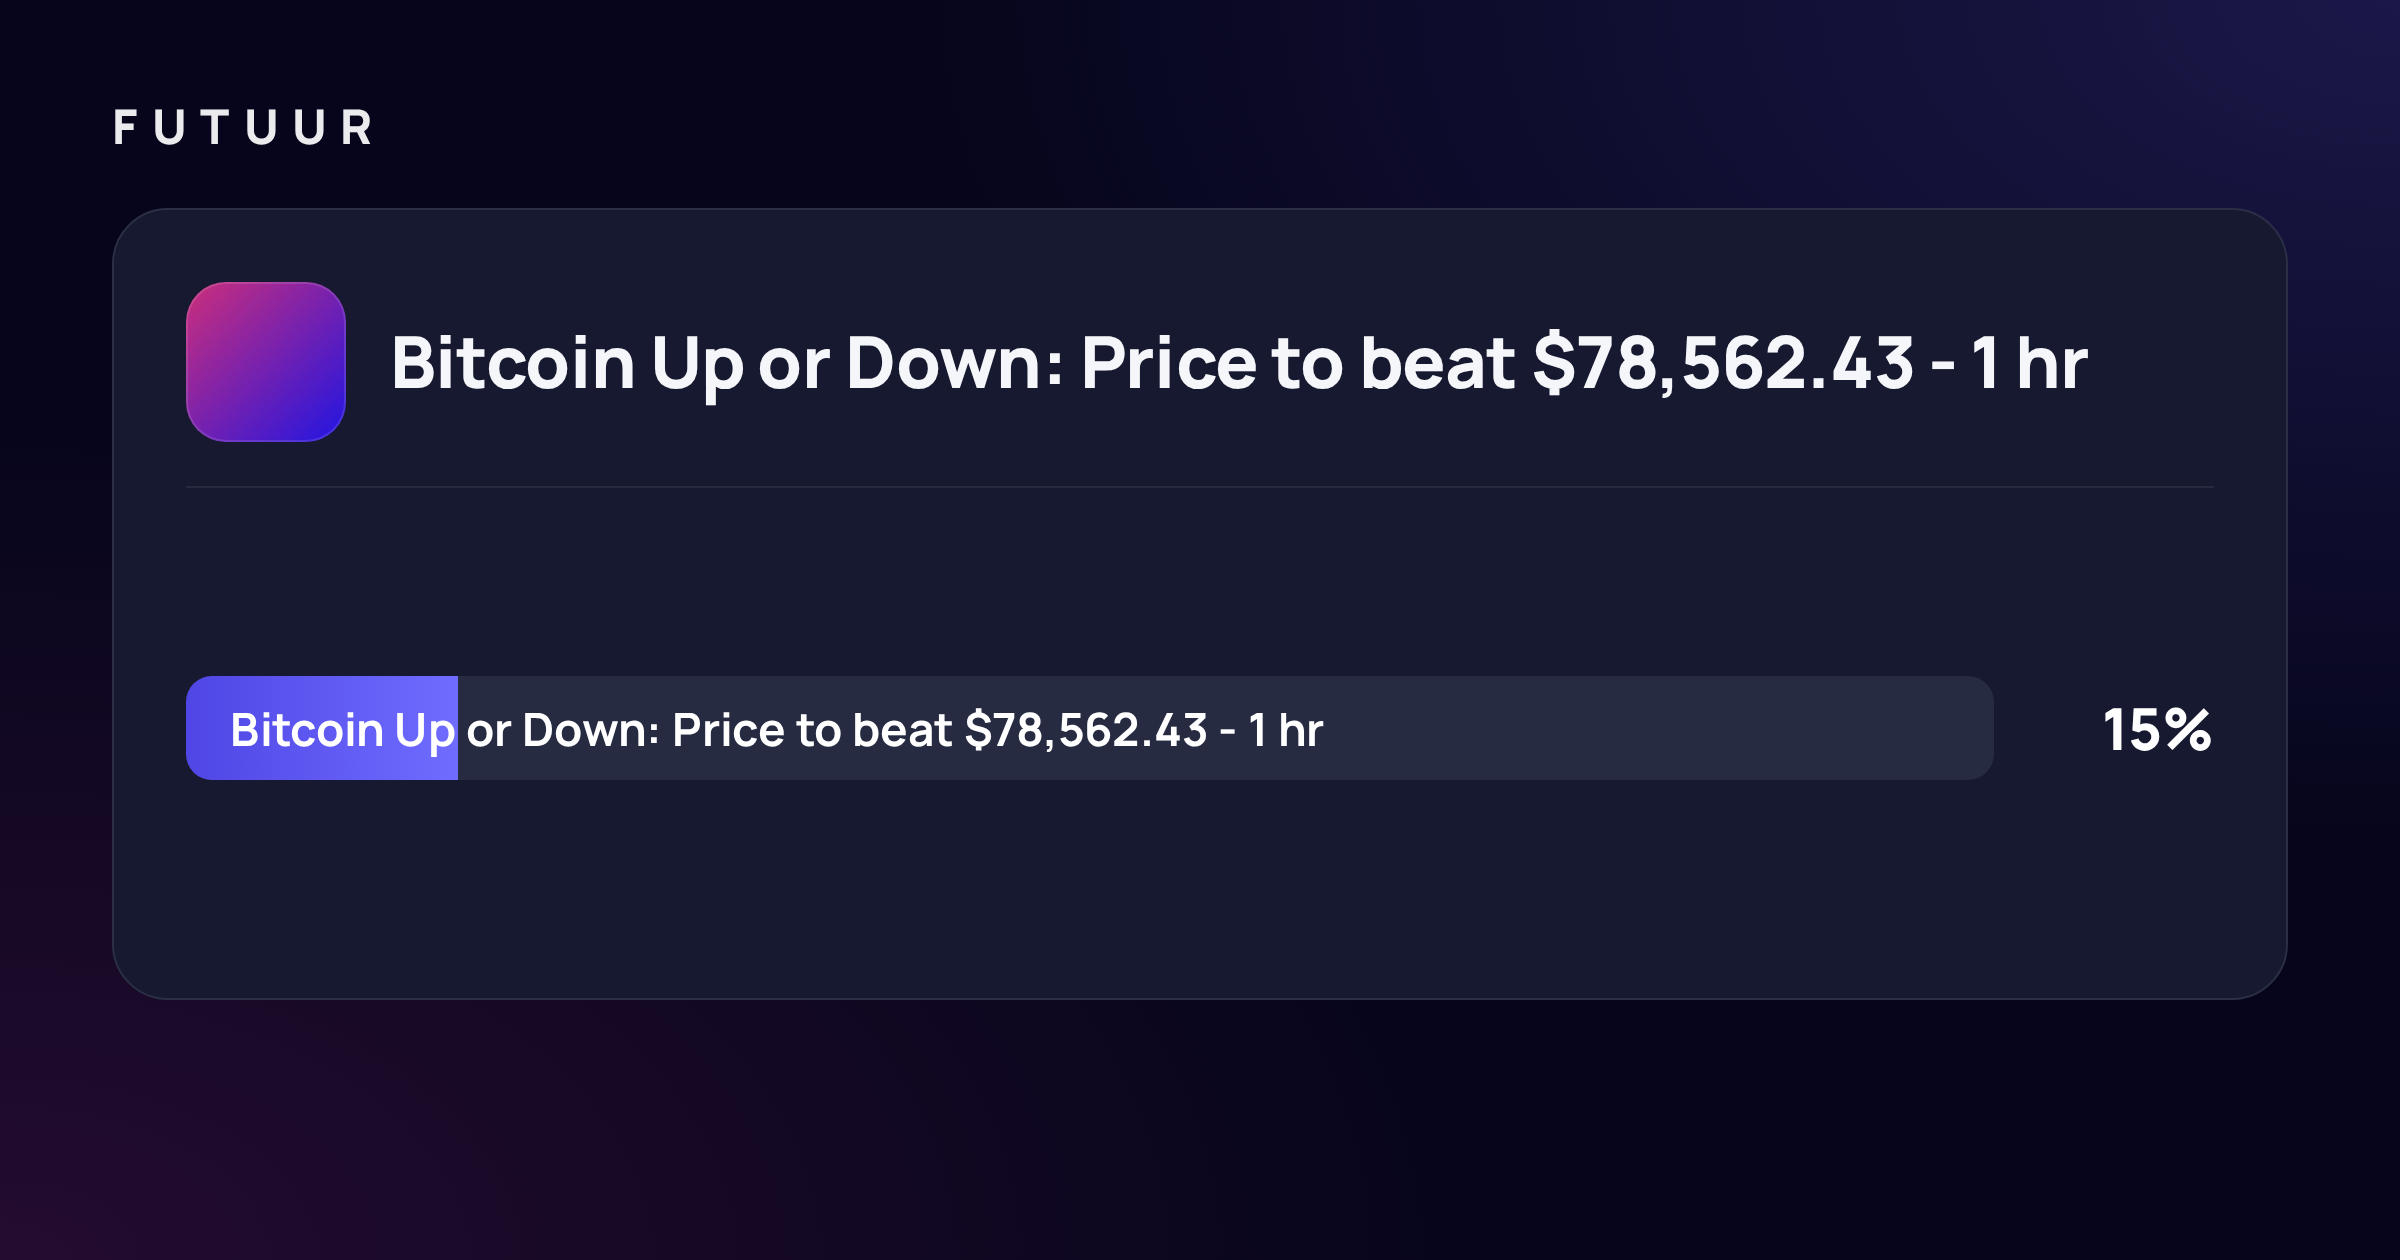The height and width of the screenshot is (1260, 2400).
Task: Click the word 'Down' in the outcome bar
Action: coord(584,731)
